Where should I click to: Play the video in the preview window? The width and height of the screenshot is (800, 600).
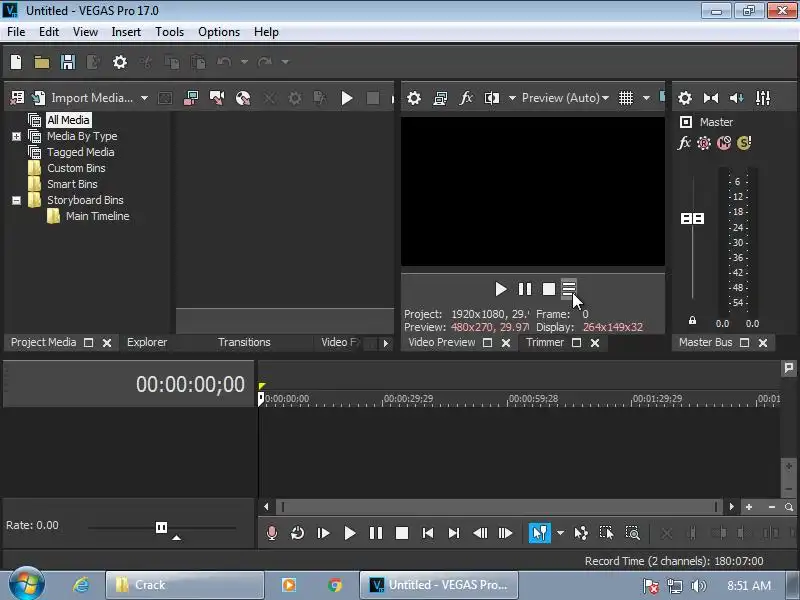click(x=501, y=289)
